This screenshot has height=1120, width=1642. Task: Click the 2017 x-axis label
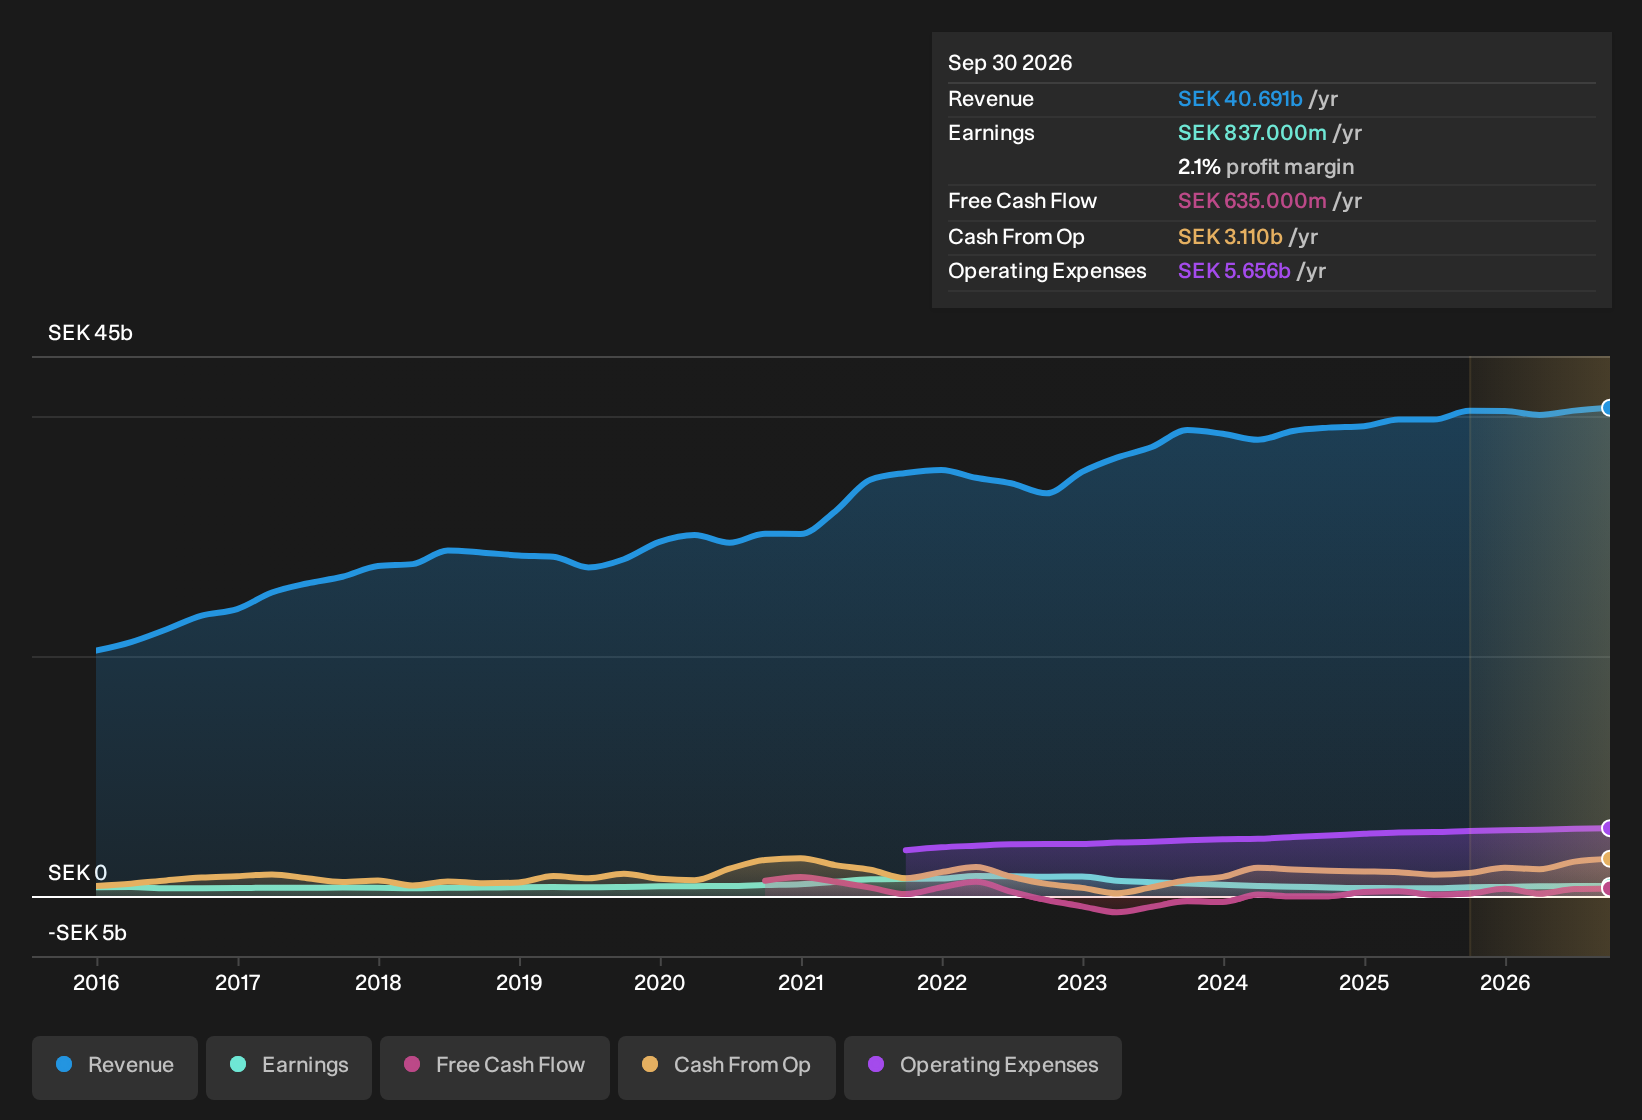(237, 983)
